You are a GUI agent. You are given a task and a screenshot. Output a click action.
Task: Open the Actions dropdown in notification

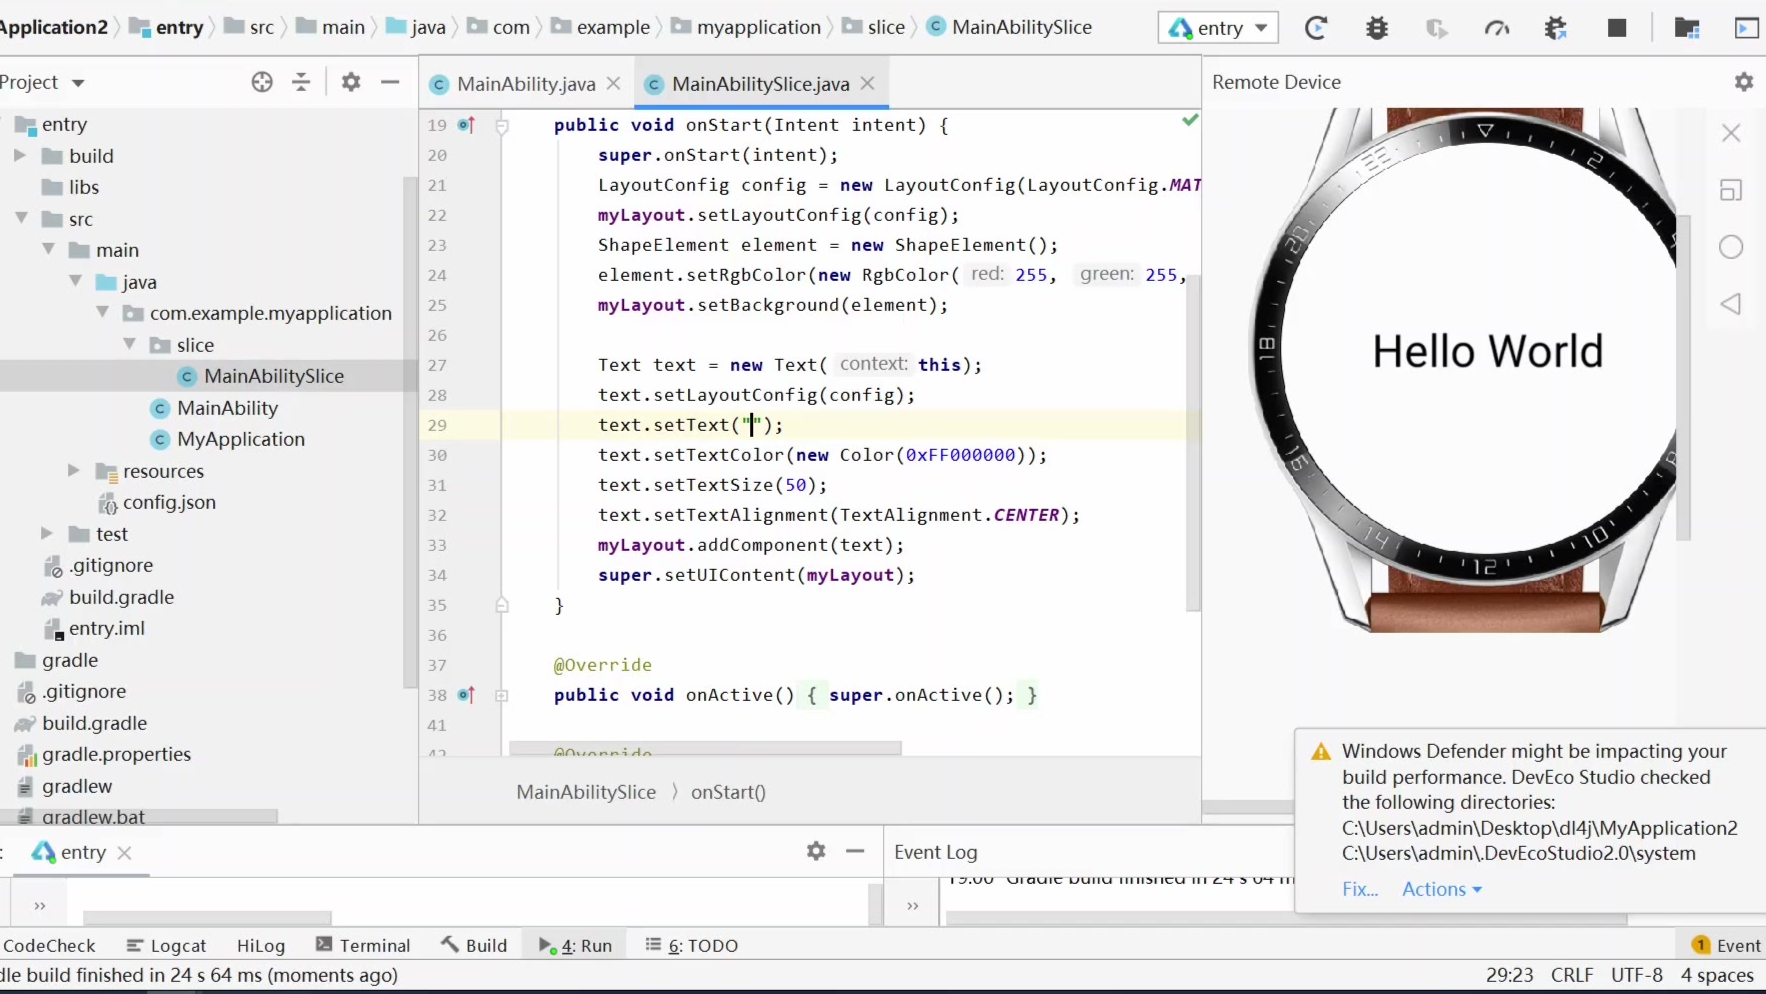point(1441,889)
